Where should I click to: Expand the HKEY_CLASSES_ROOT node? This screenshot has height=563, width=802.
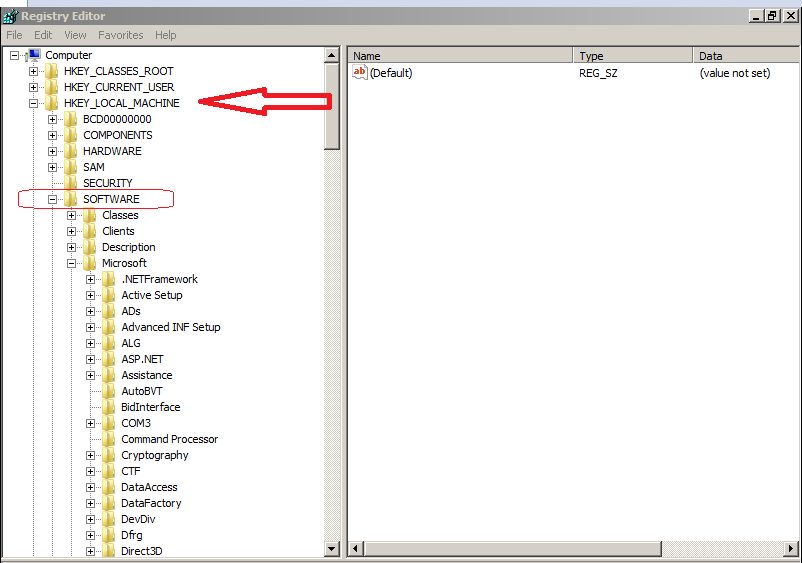[x=33, y=72]
